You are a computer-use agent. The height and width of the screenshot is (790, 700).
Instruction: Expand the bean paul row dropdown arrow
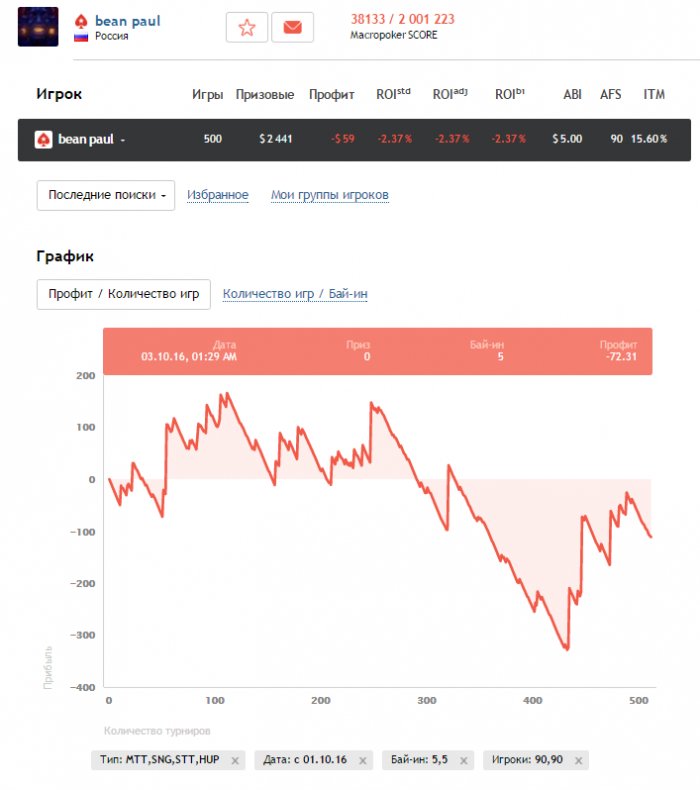(123, 141)
